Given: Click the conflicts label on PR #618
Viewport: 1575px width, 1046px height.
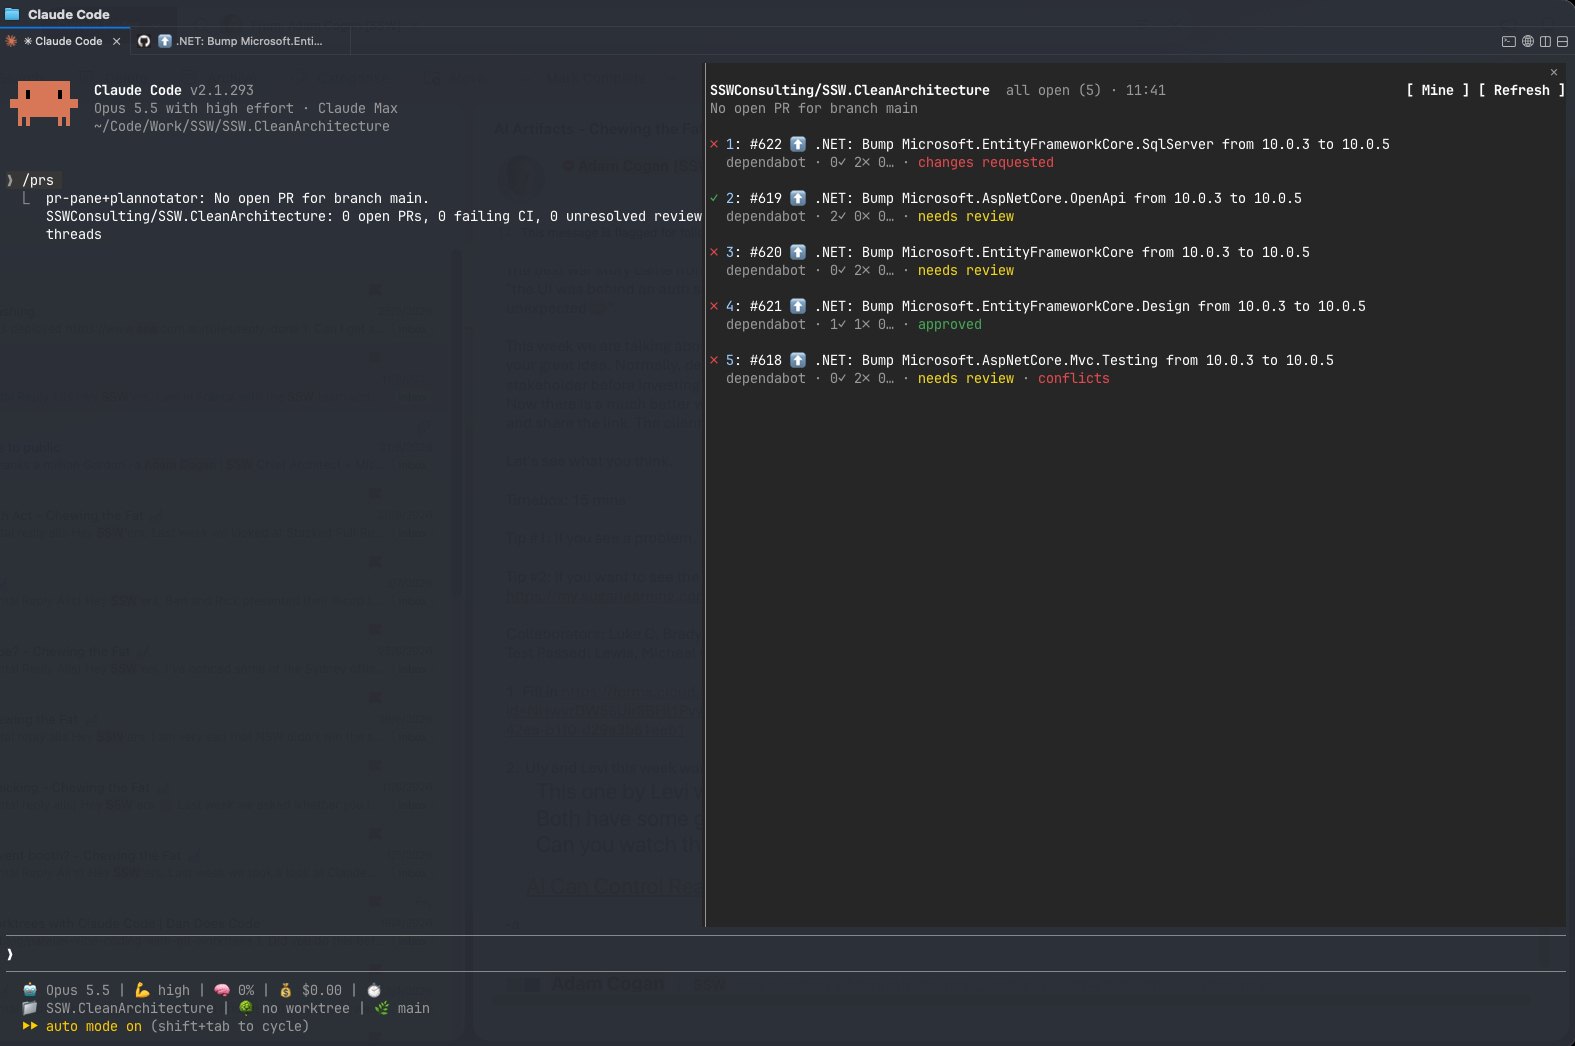Looking at the screenshot, I should pos(1074,378).
